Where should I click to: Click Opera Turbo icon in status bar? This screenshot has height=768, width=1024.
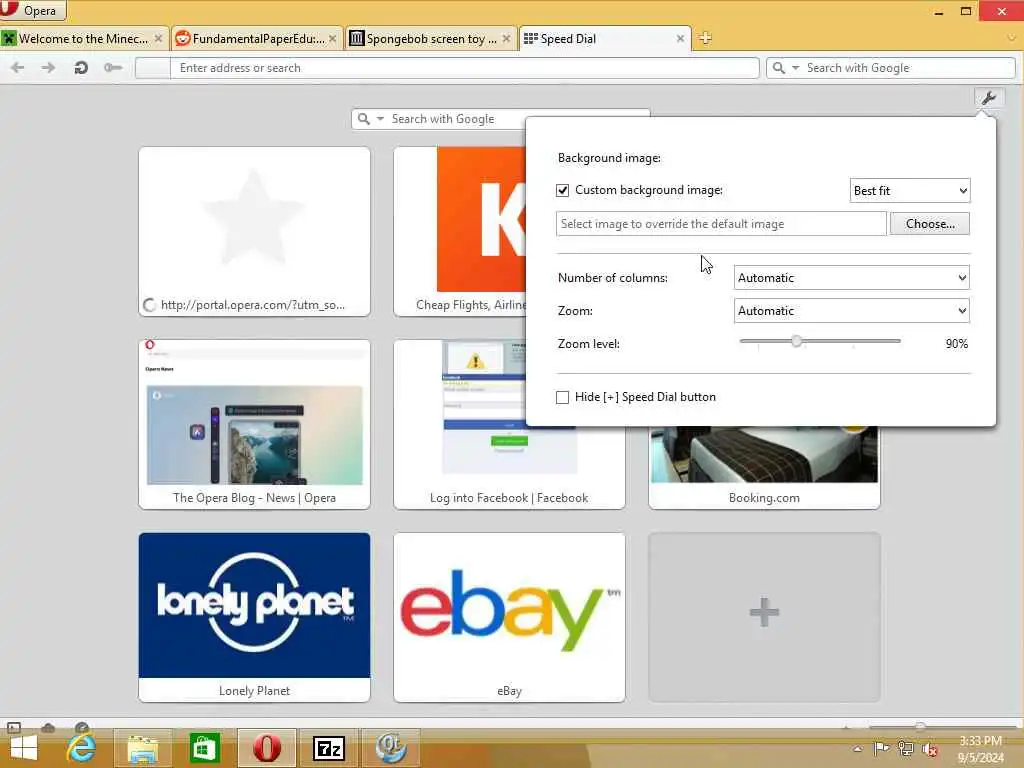click(x=82, y=727)
